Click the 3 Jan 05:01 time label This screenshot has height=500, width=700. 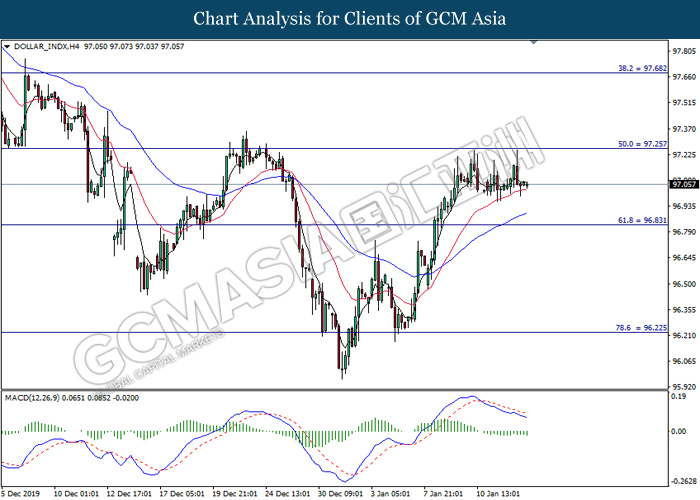(391, 494)
